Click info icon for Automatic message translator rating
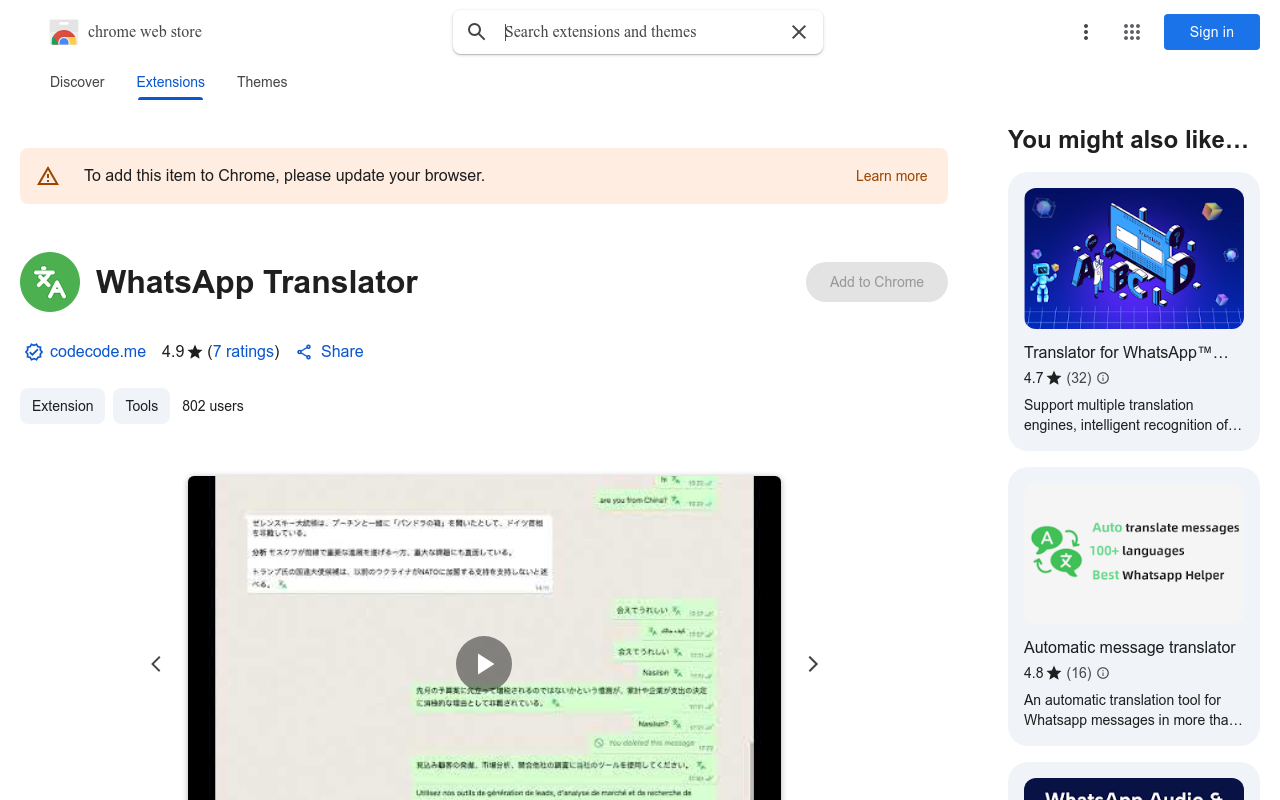Viewport: 1280px width, 800px height. (x=1103, y=673)
